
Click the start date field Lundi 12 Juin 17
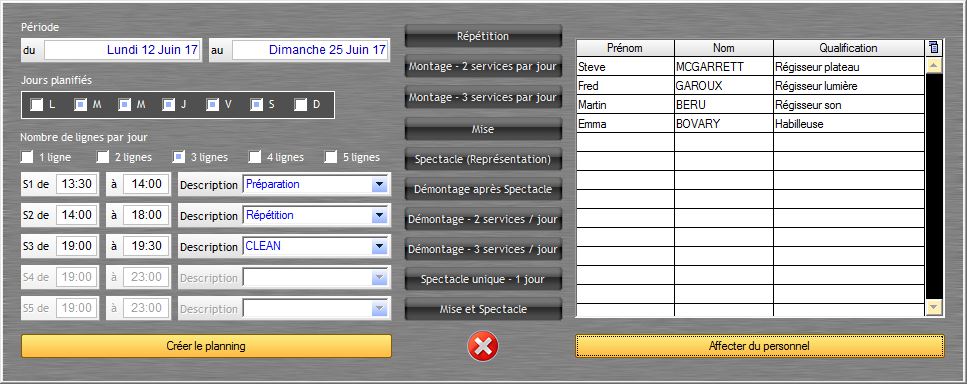click(x=122, y=50)
